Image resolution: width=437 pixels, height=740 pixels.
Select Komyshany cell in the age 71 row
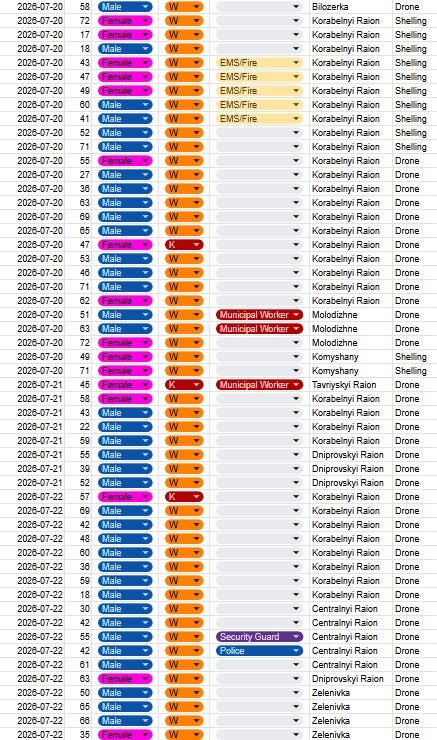(350, 370)
